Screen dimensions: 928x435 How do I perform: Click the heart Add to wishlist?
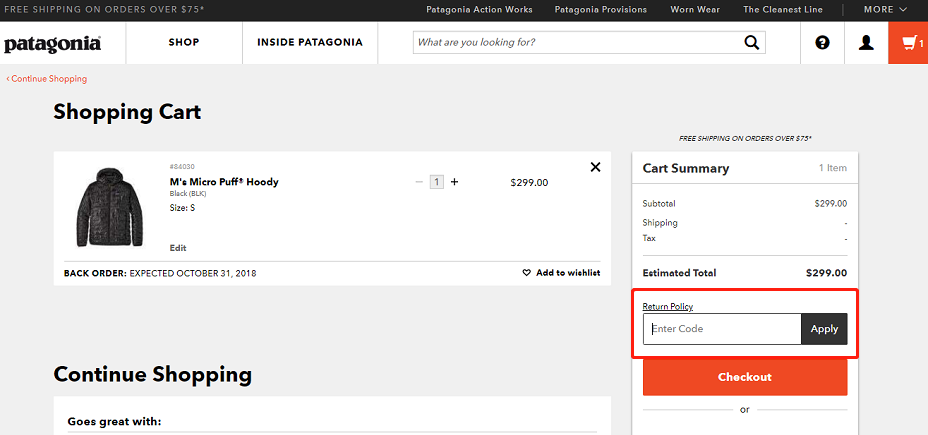(561, 273)
